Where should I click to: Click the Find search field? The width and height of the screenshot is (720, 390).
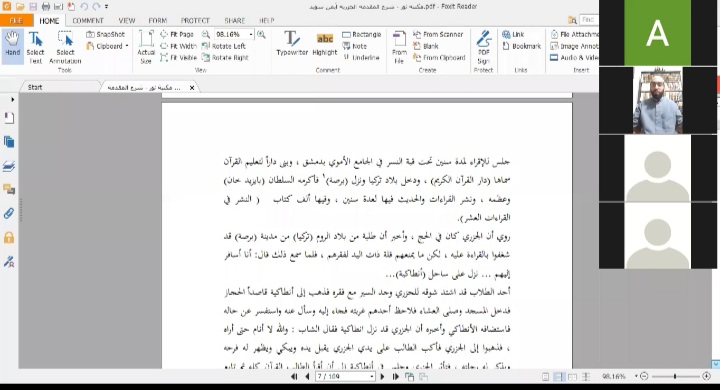tap(589, 20)
